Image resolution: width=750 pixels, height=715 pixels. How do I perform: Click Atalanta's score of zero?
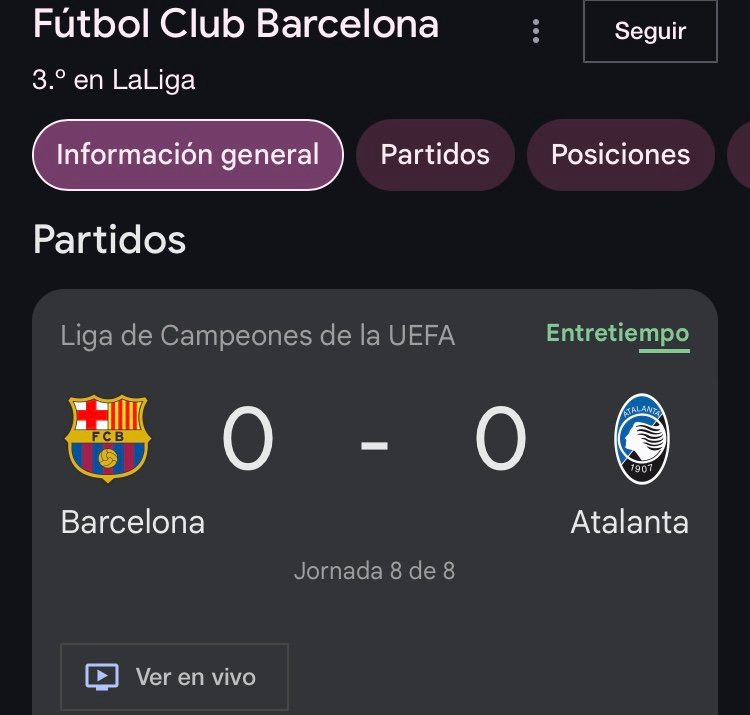pyautogui.click(x=500, y=438)
